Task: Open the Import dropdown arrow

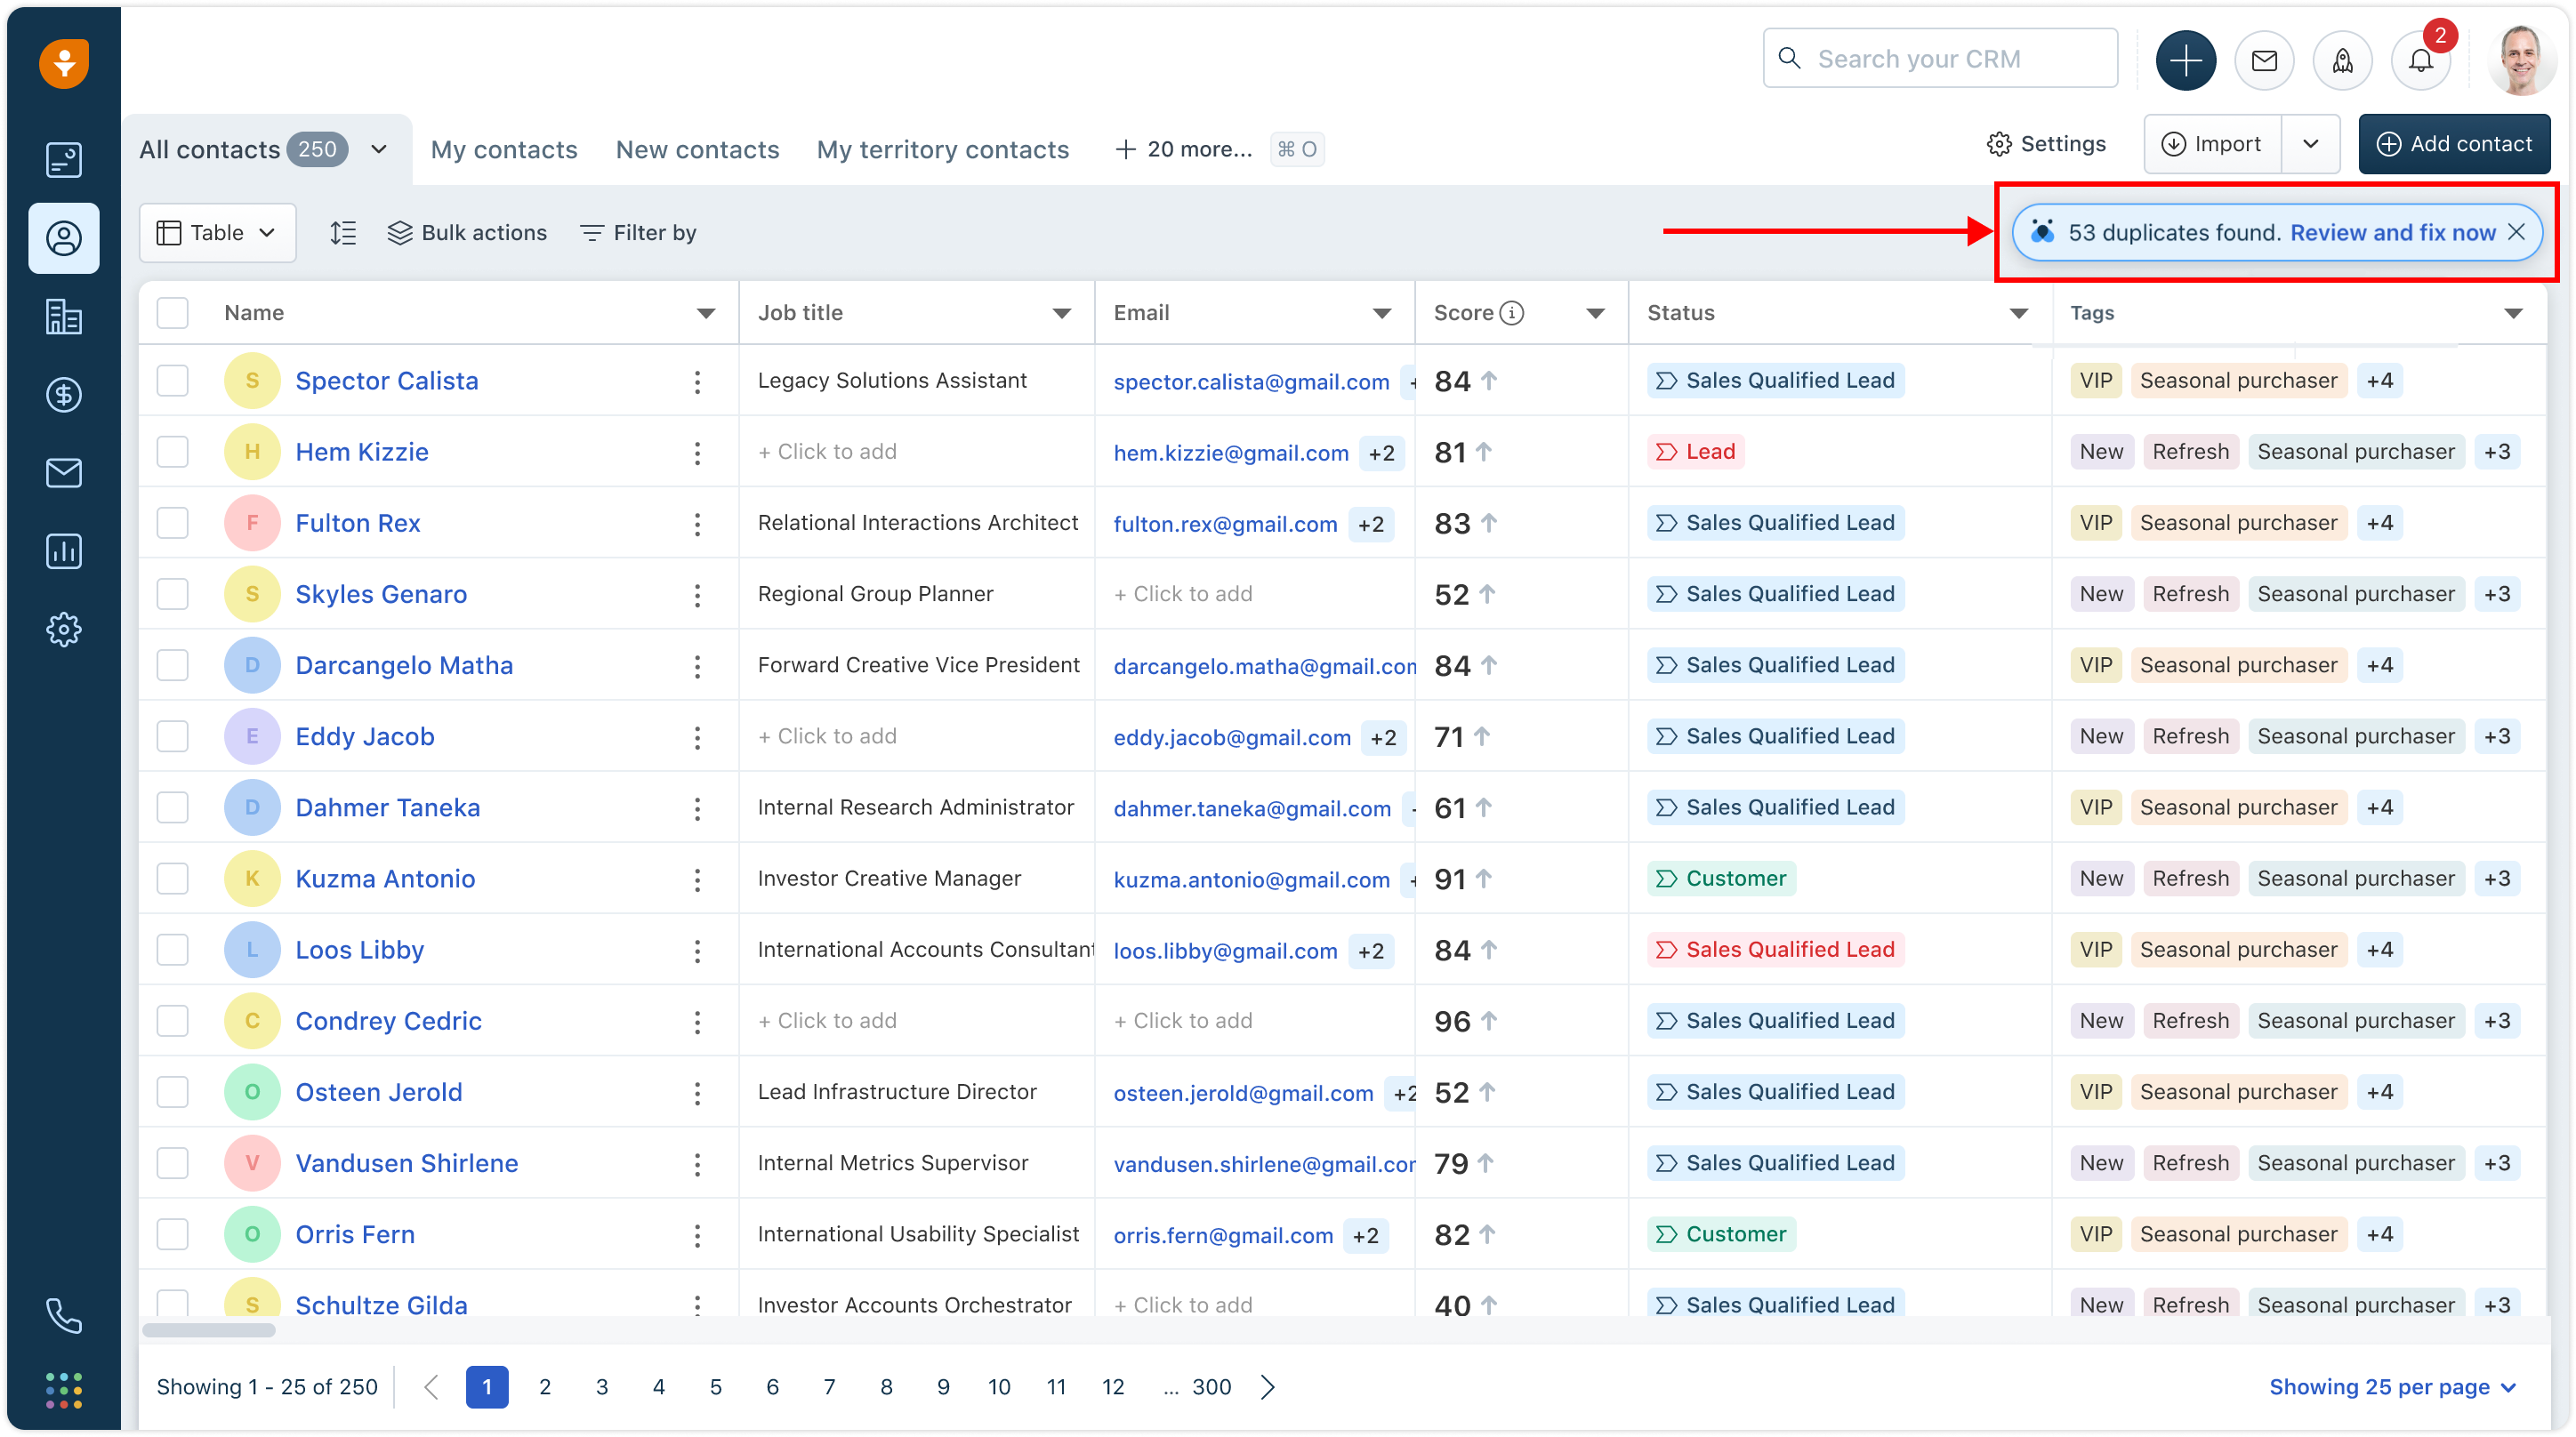Action: (x=2310, y=144)
